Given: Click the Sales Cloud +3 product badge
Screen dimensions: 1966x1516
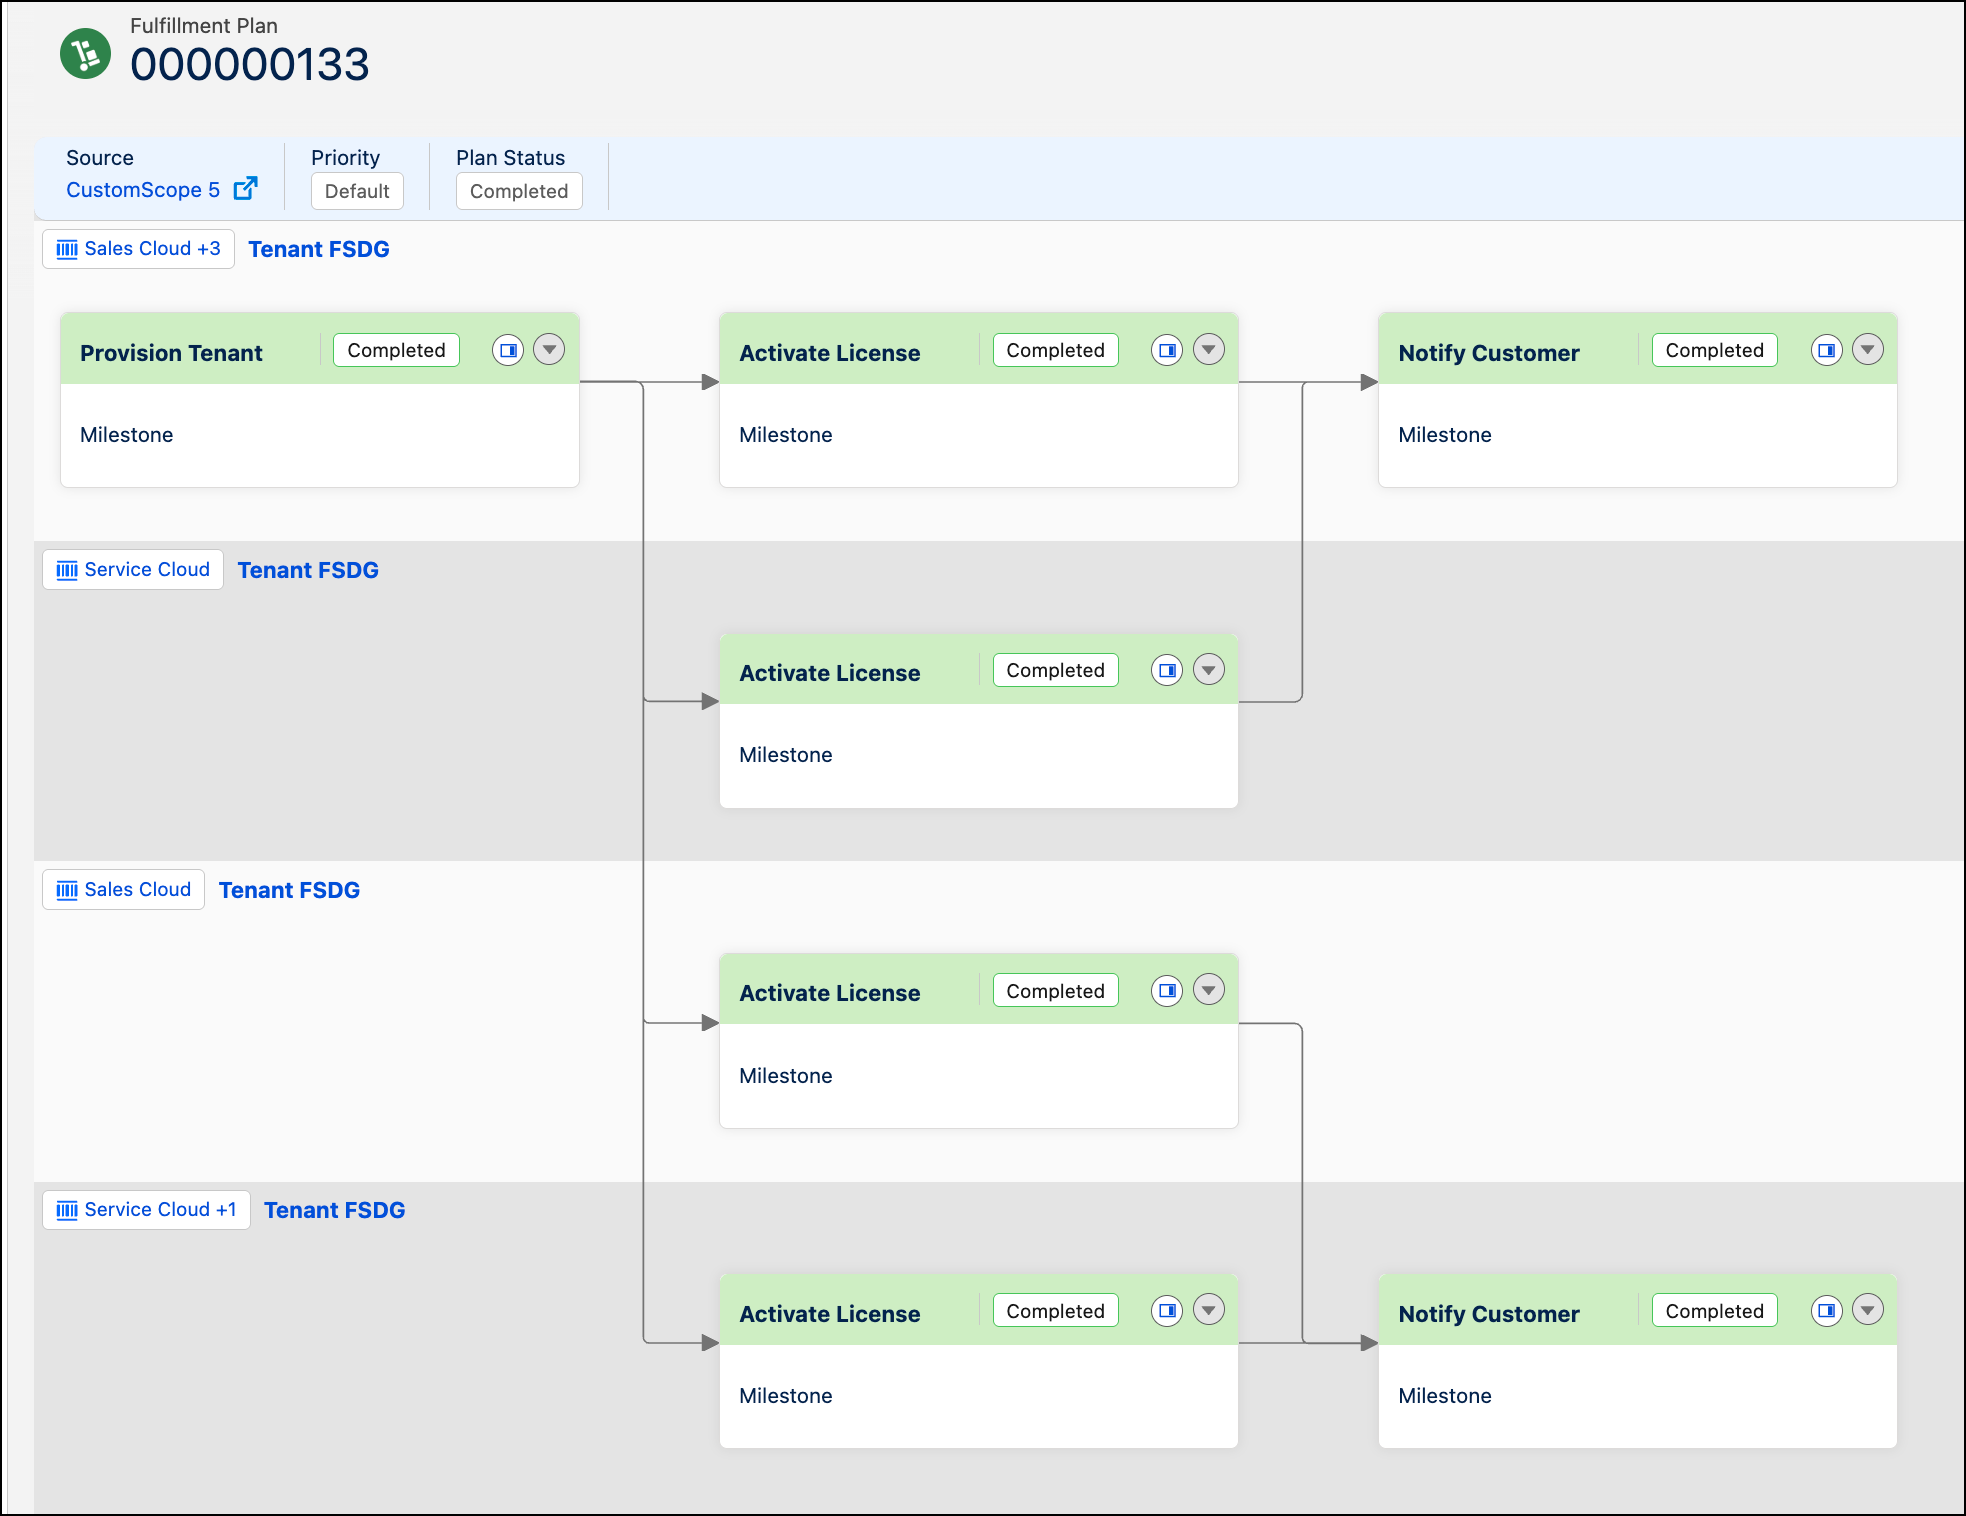Looking at the screenshot, I should (139, 249).
